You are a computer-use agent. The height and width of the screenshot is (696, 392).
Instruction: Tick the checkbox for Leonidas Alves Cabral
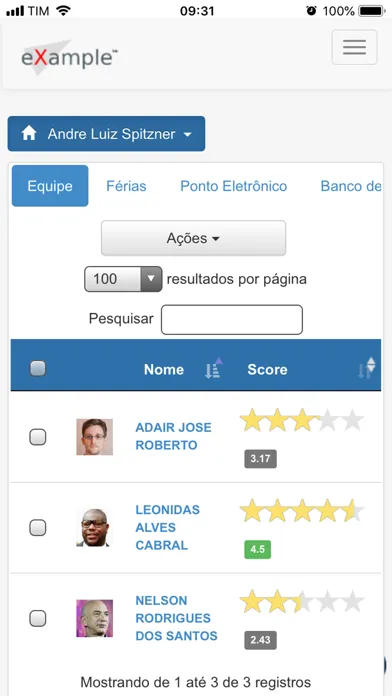[38, 527]
